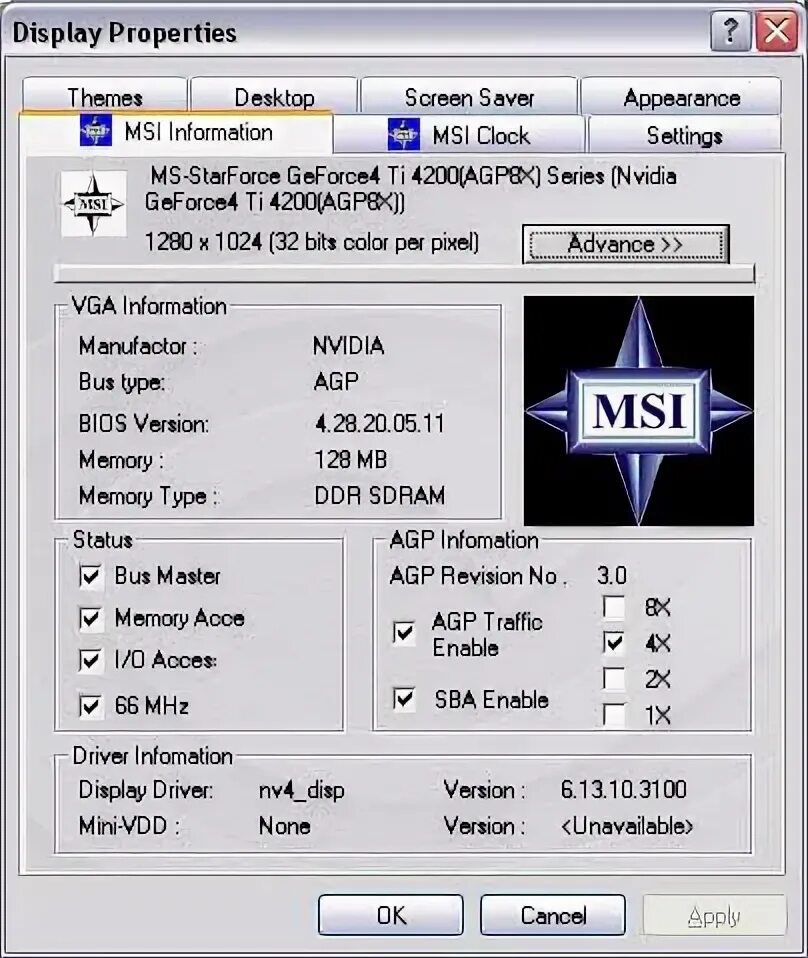Screen dimensions: 808x958
Task: Click the small MSI star logo icon
Action: [94, 203]
